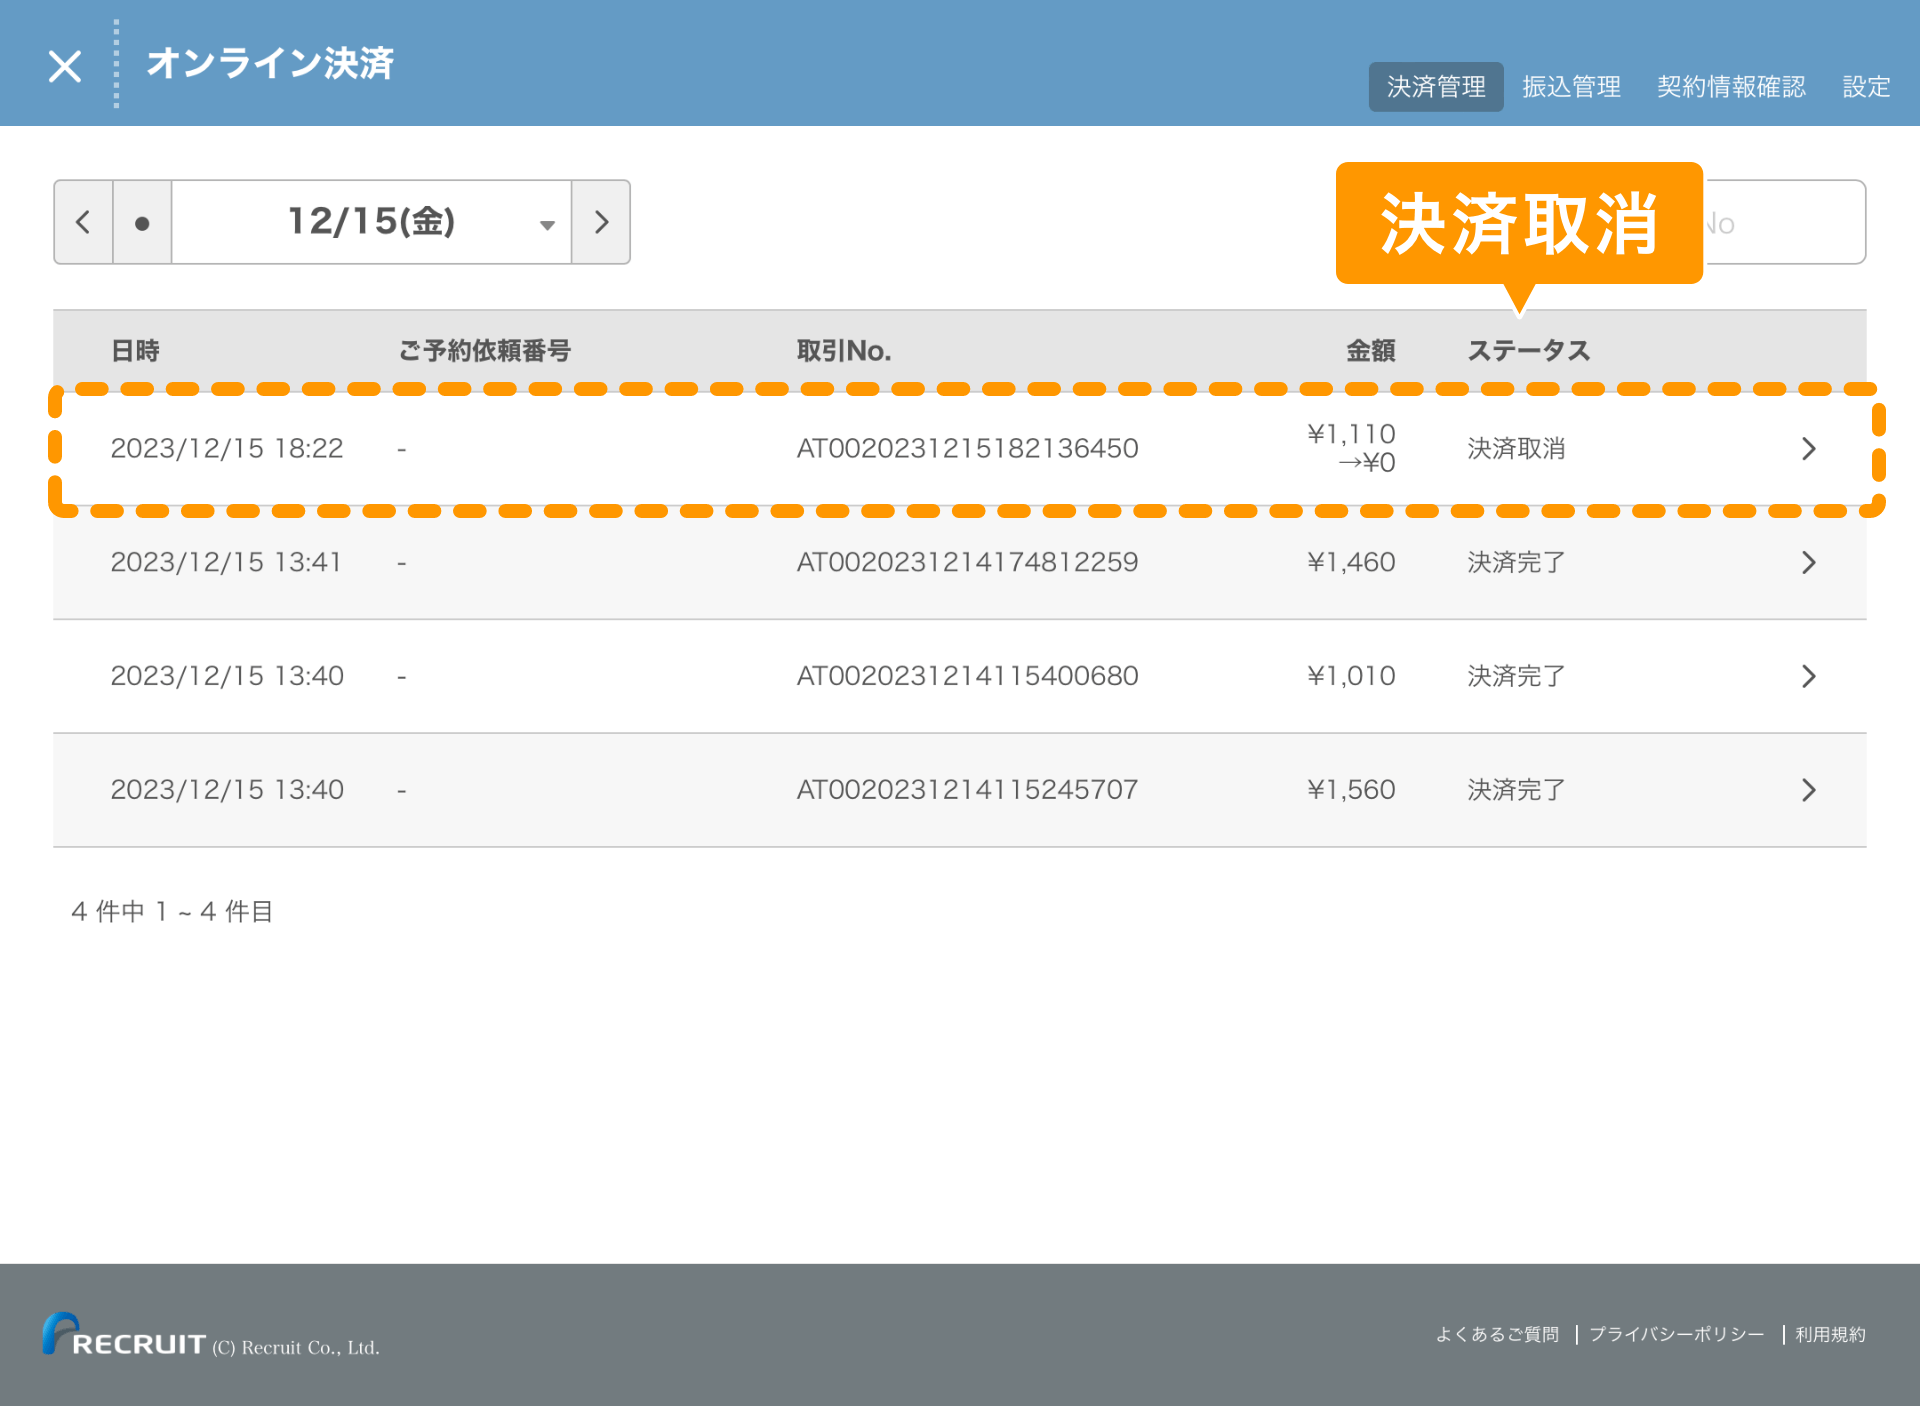The width and height of the screenshot is (1920, 1406).
Task: Open the 決済管理 tab
Action: (1435, 87)
